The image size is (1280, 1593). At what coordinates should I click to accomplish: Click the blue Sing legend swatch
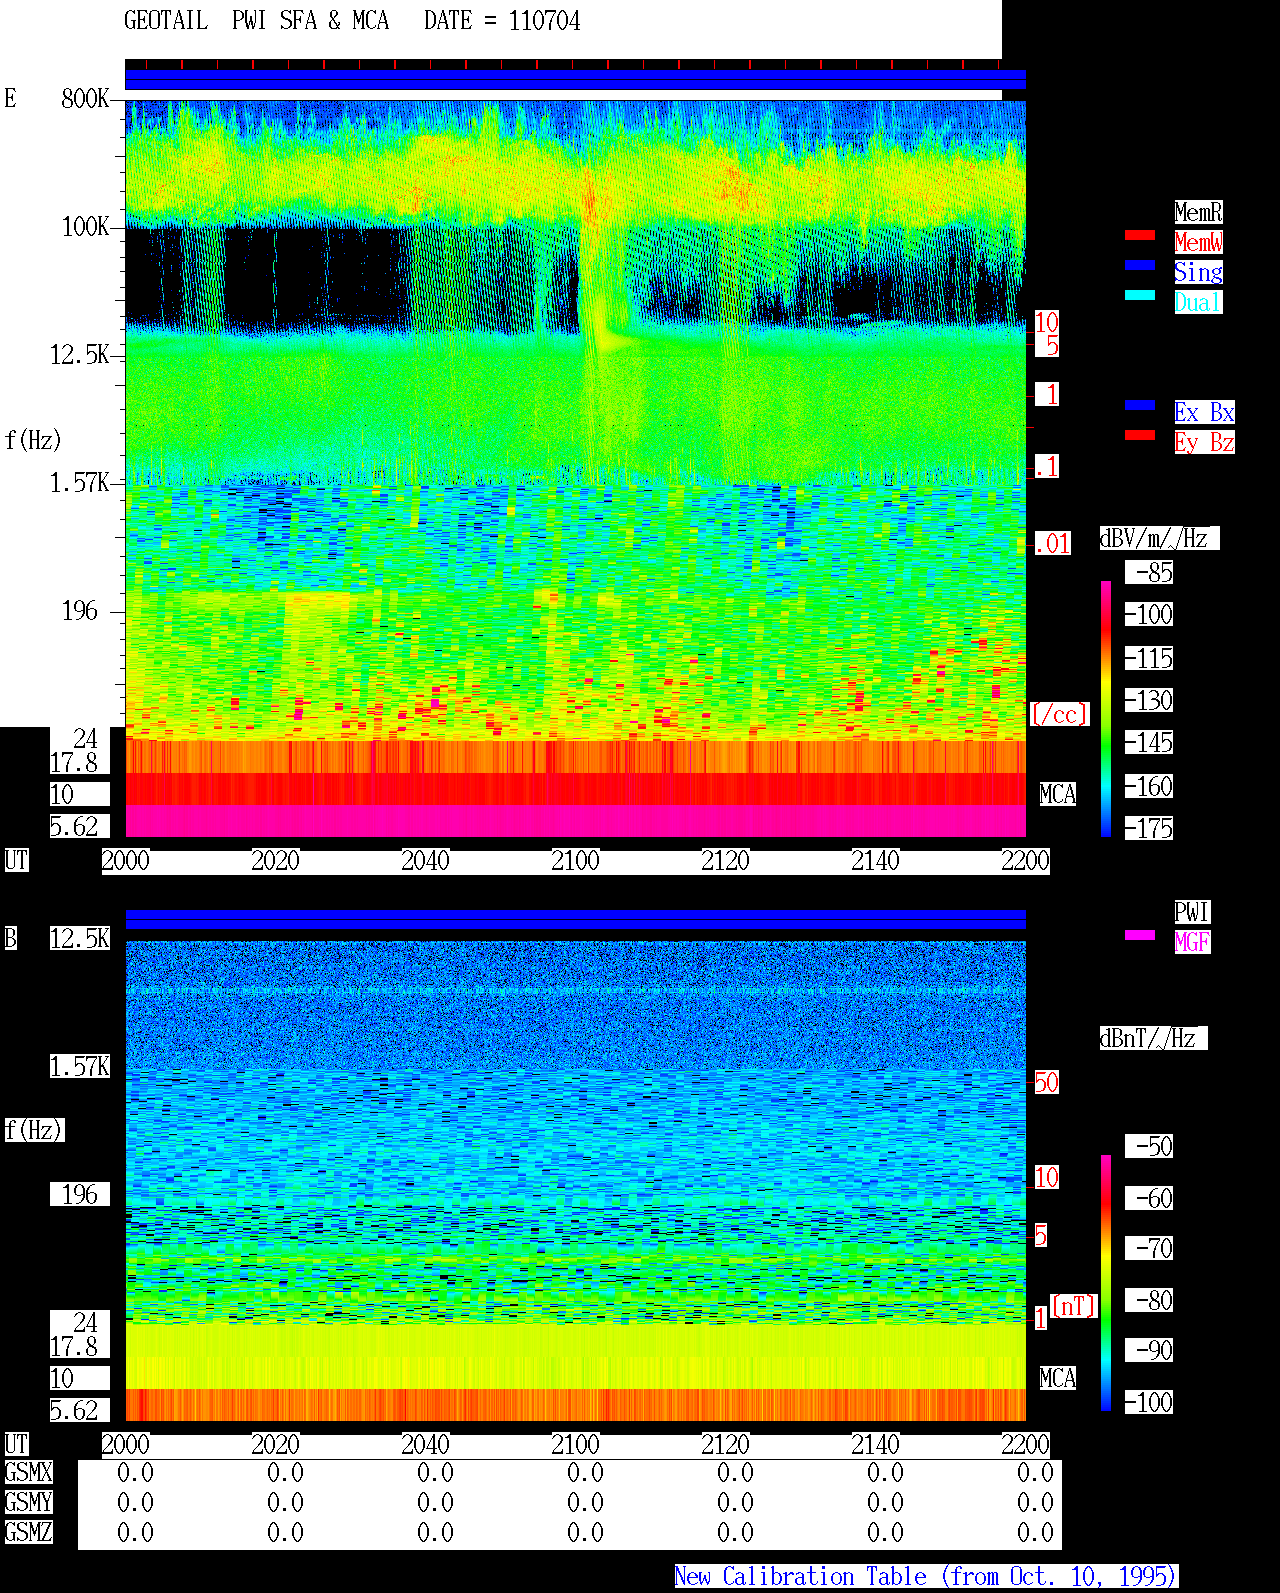point(1140,265)
